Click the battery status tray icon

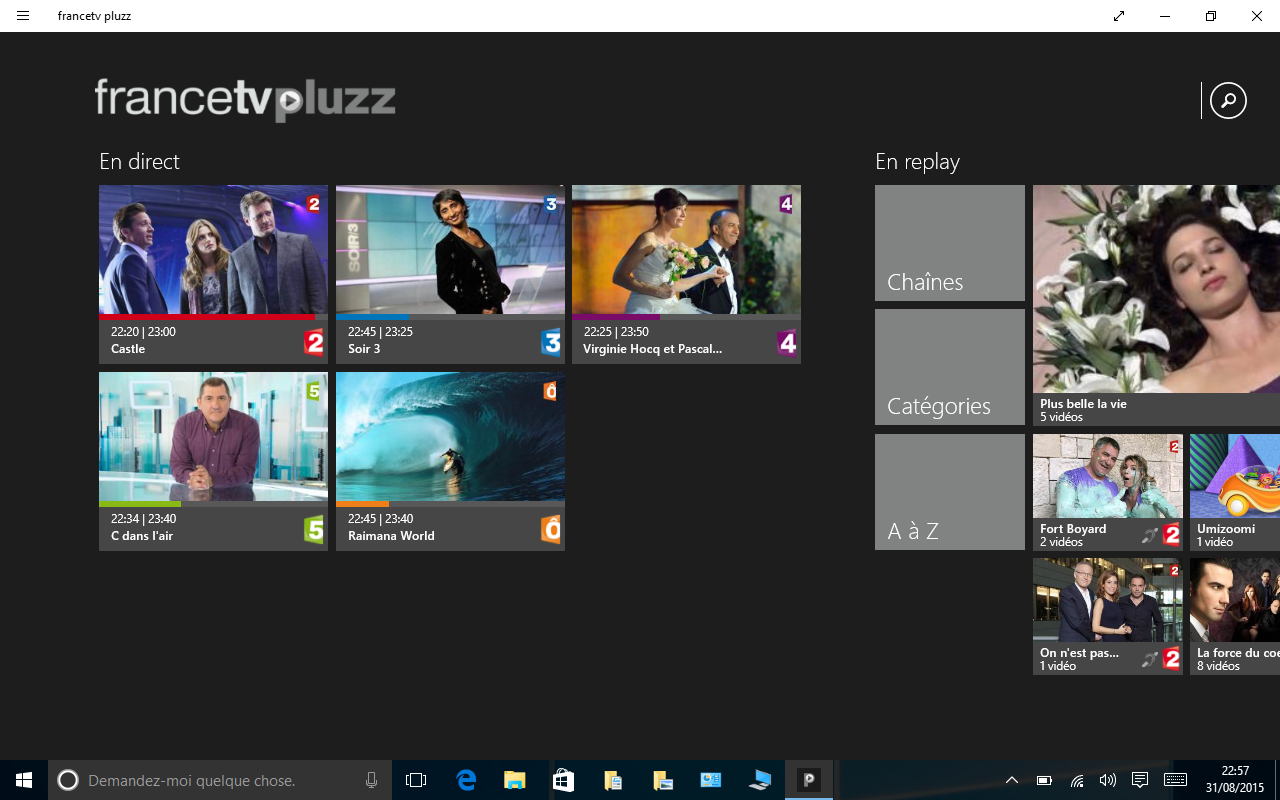(x=1044, y=780)
